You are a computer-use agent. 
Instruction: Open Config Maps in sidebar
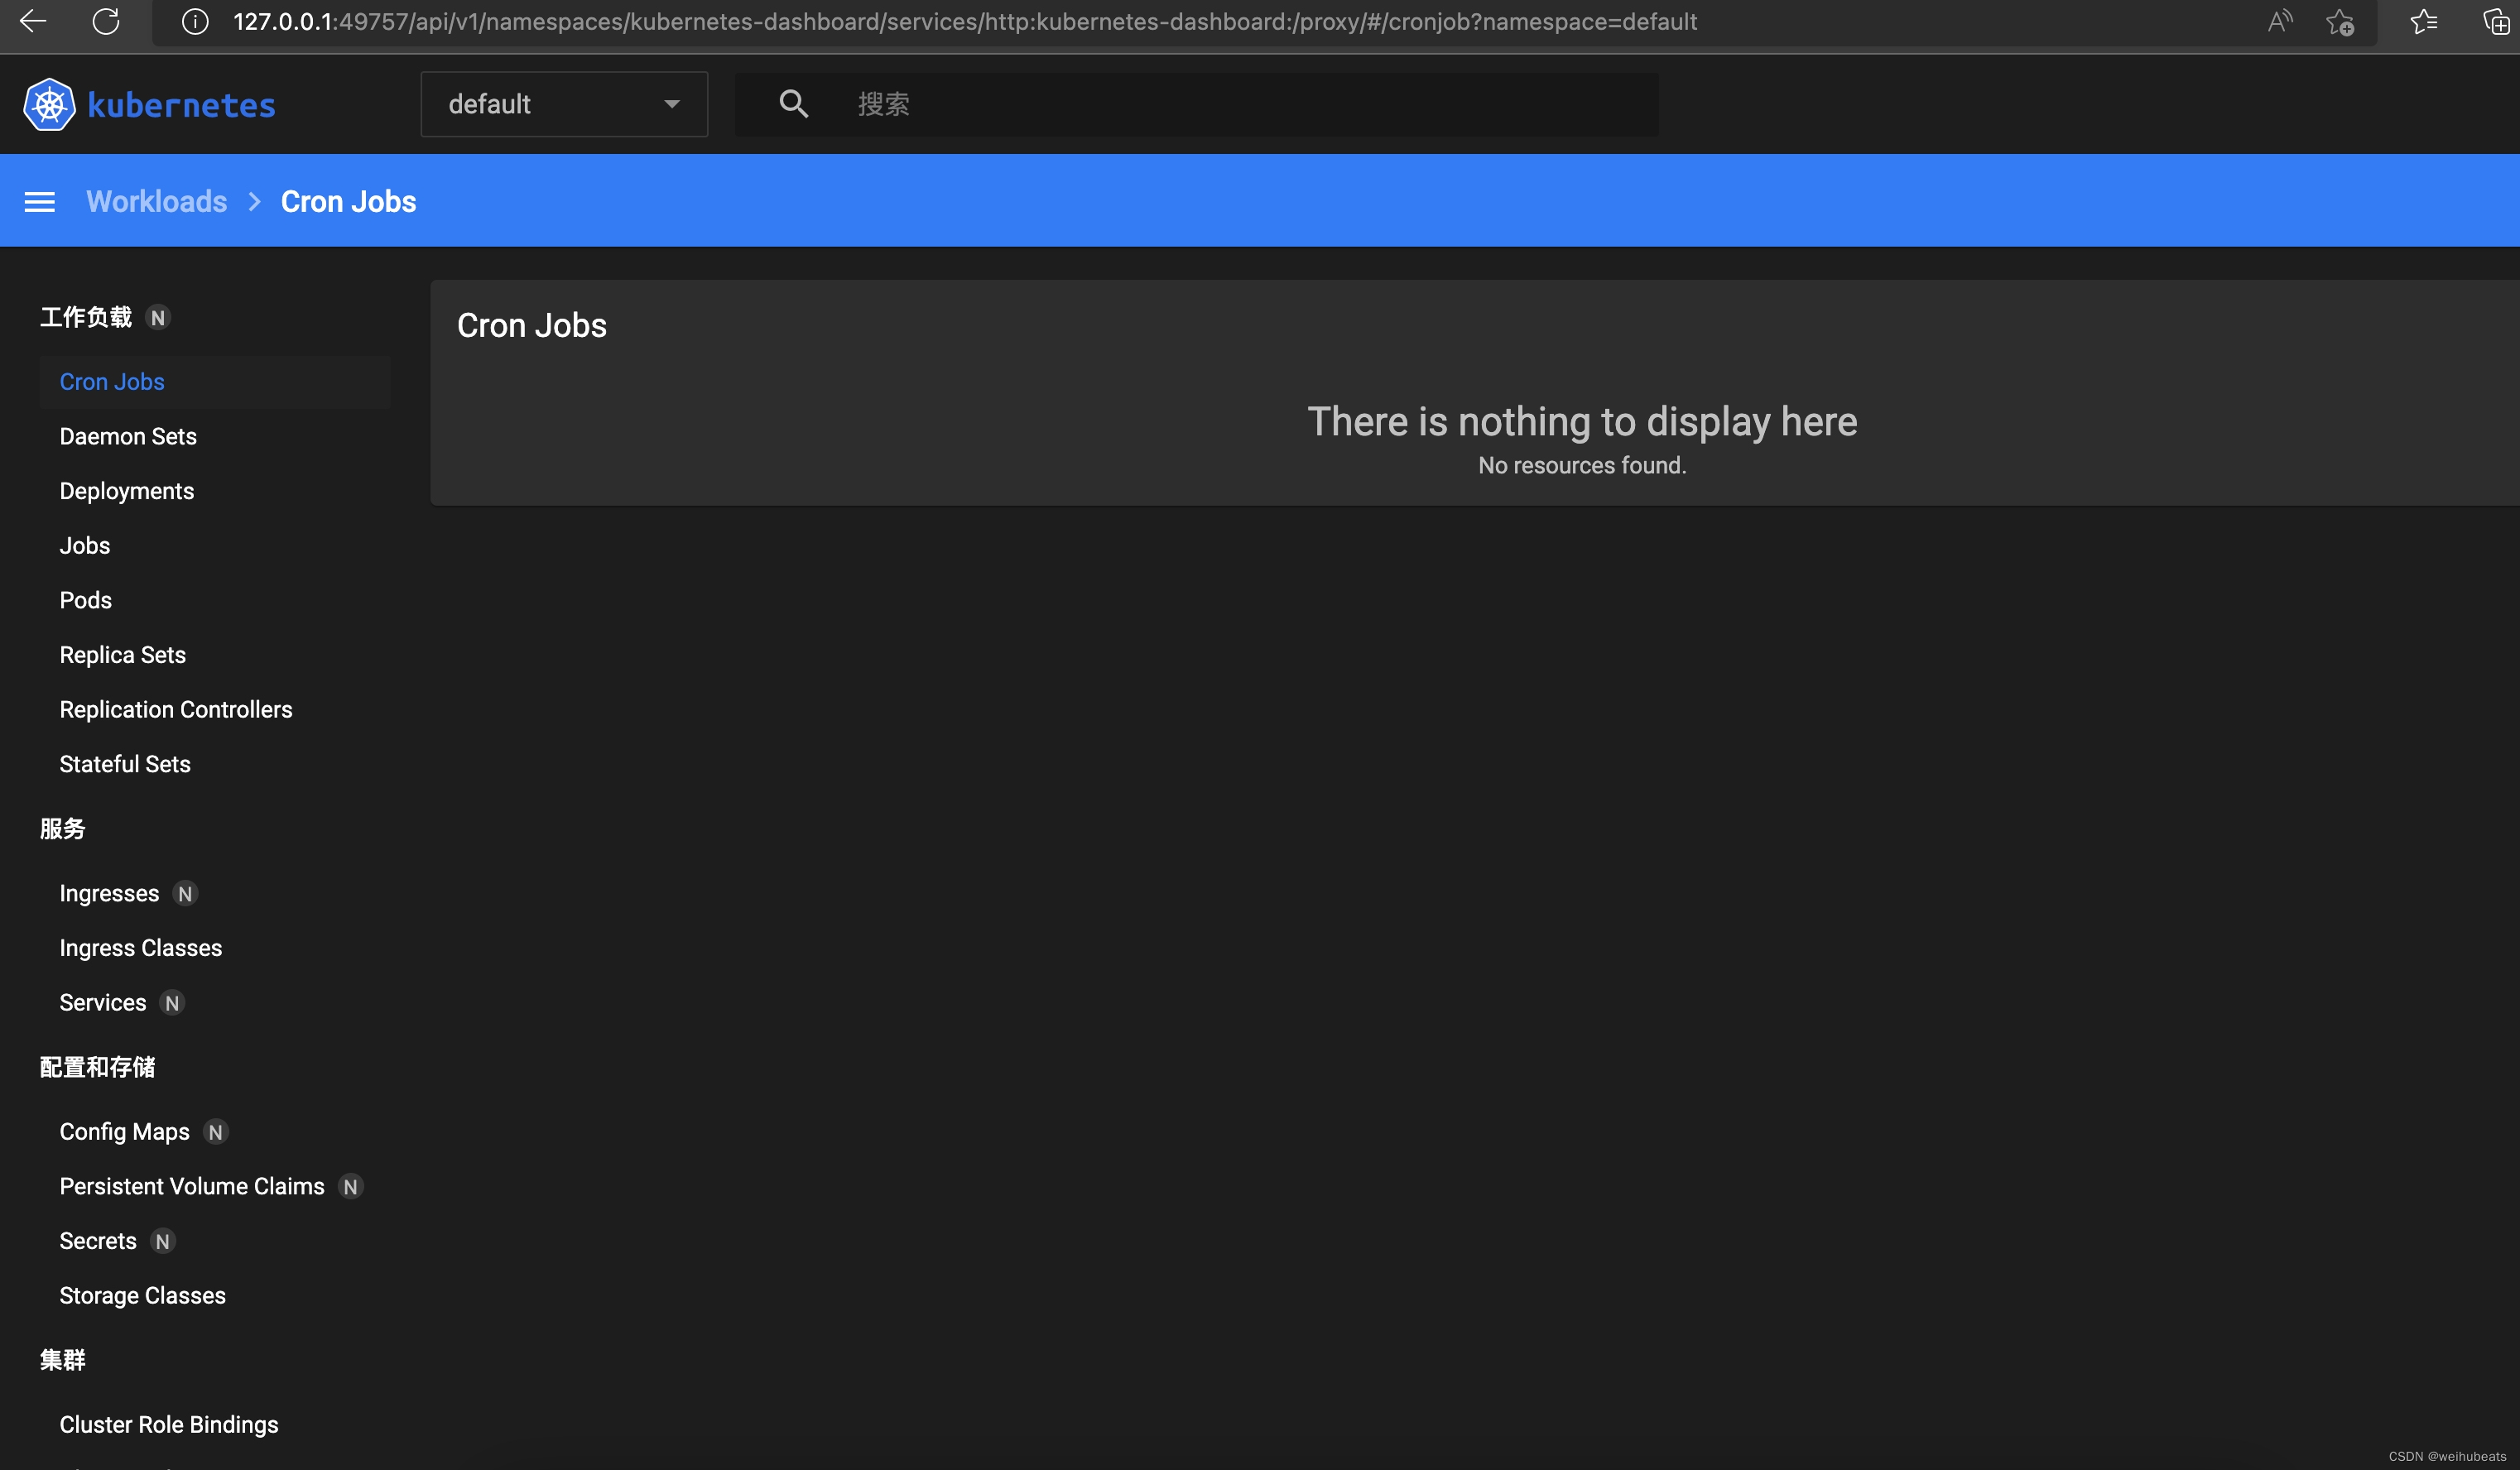pos(125,1131)
